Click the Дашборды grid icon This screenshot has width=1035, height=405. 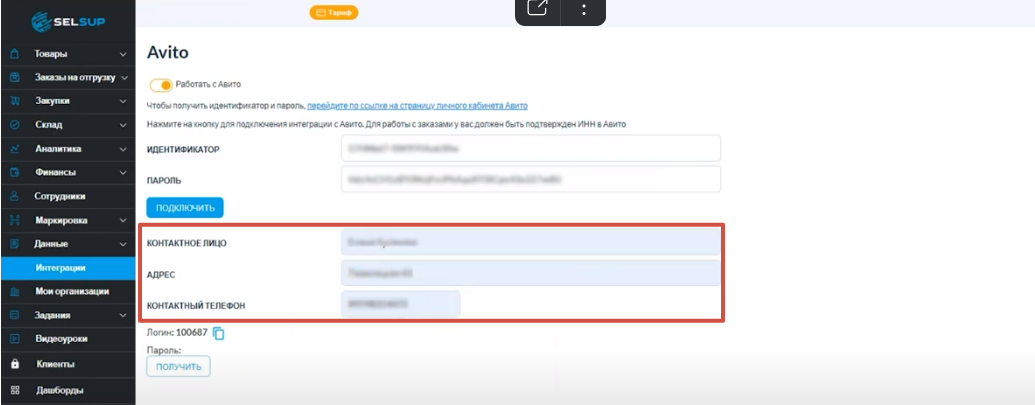15,390
